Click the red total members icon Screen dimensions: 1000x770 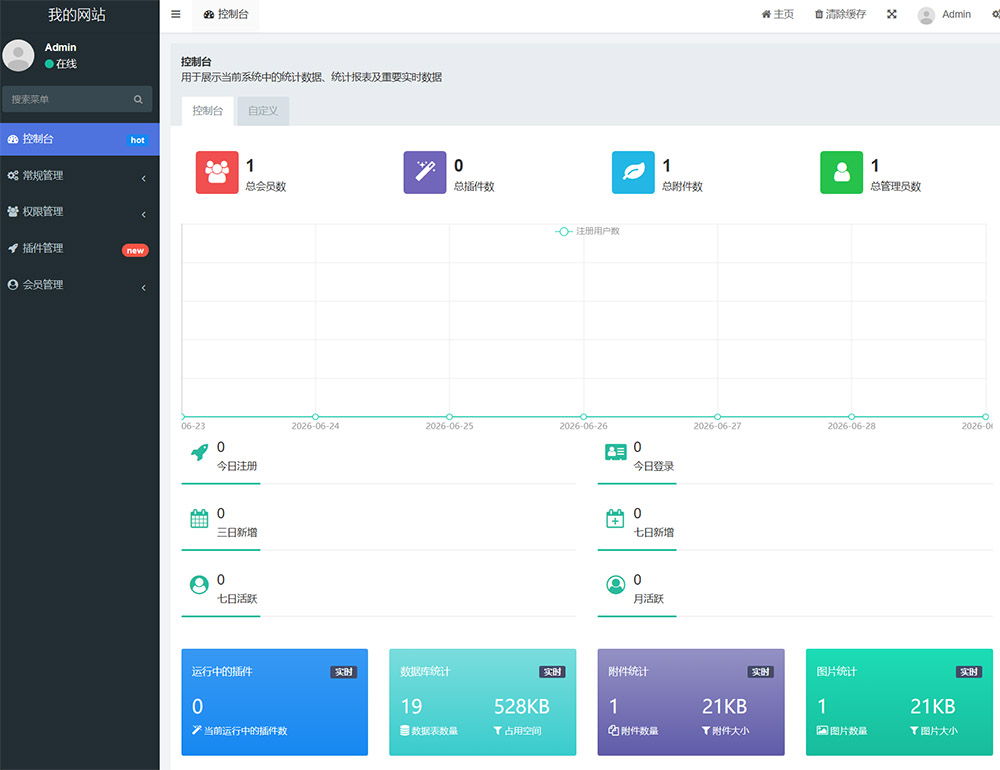[217, 172]
